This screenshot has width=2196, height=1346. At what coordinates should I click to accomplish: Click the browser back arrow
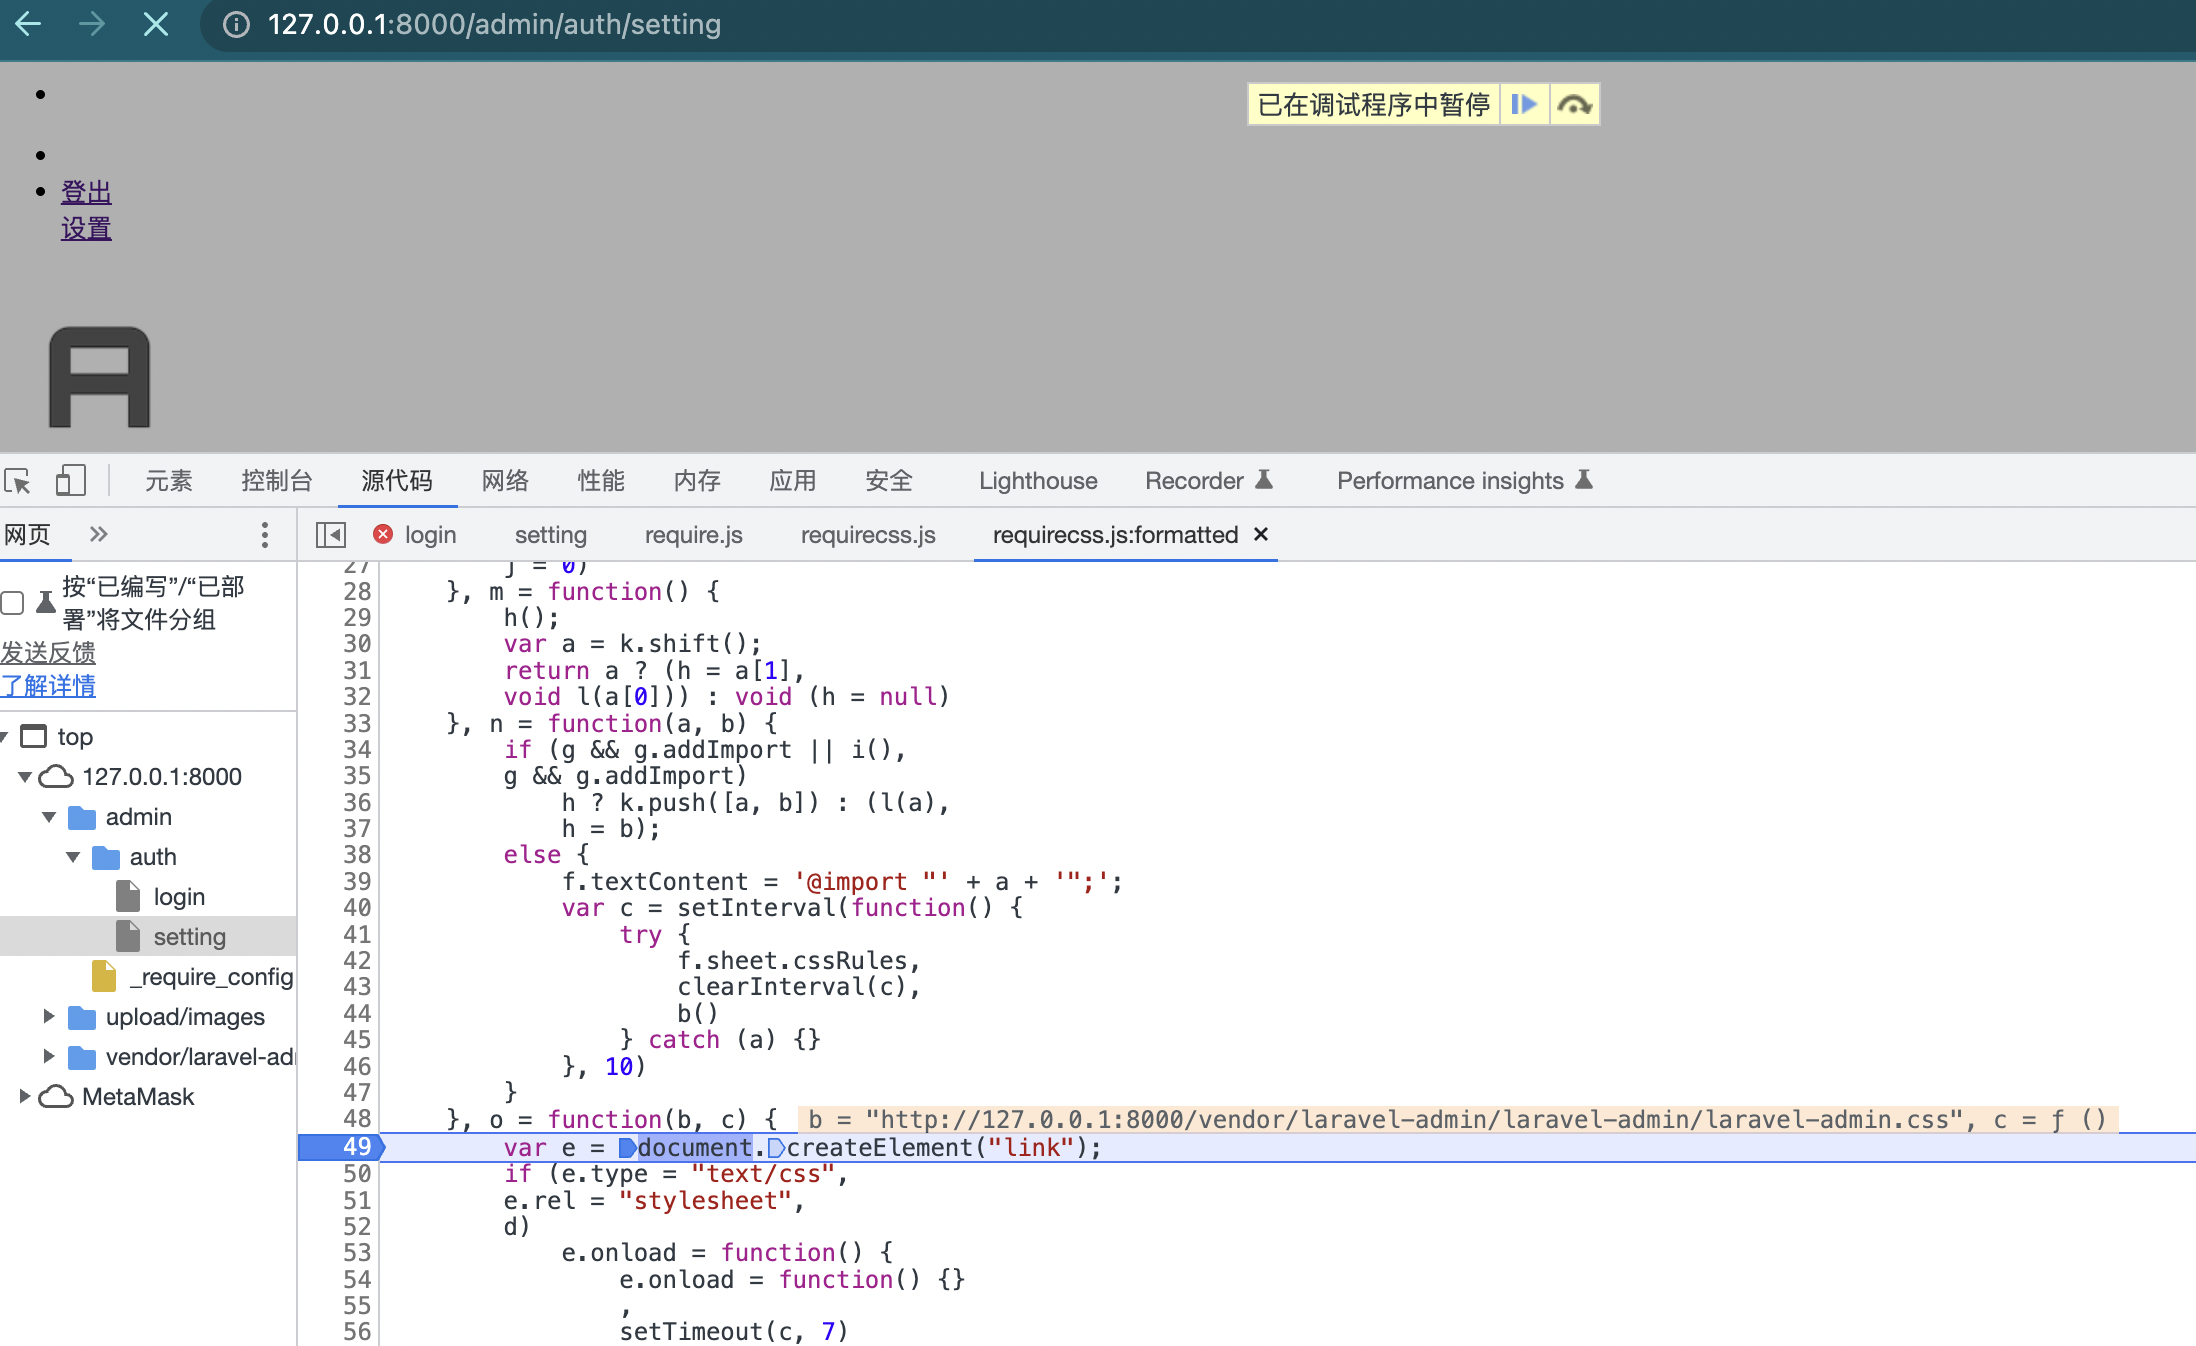27,24
